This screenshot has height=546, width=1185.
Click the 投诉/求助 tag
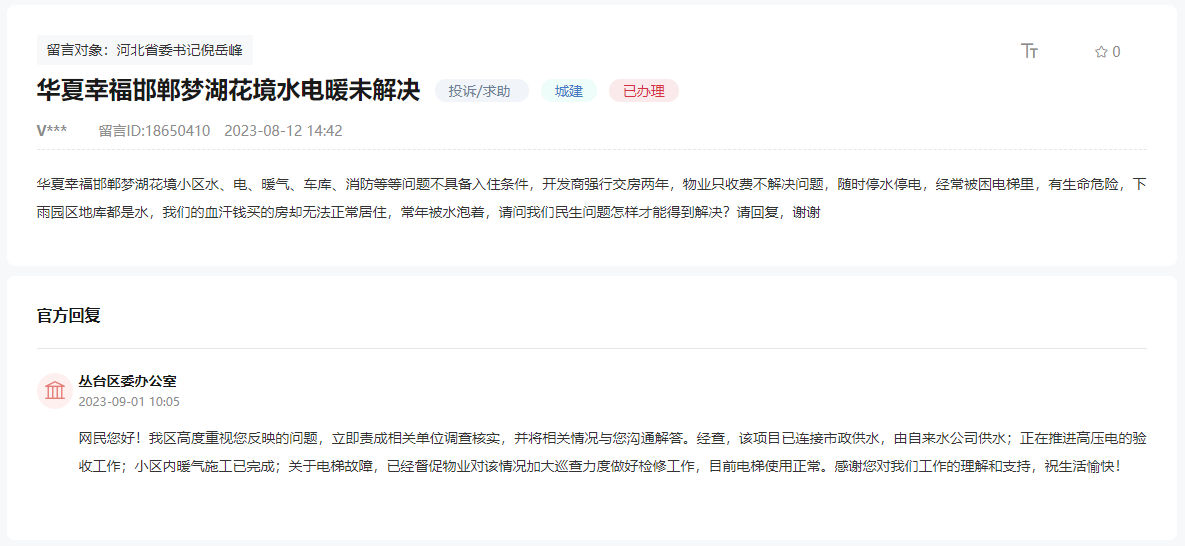481,92
